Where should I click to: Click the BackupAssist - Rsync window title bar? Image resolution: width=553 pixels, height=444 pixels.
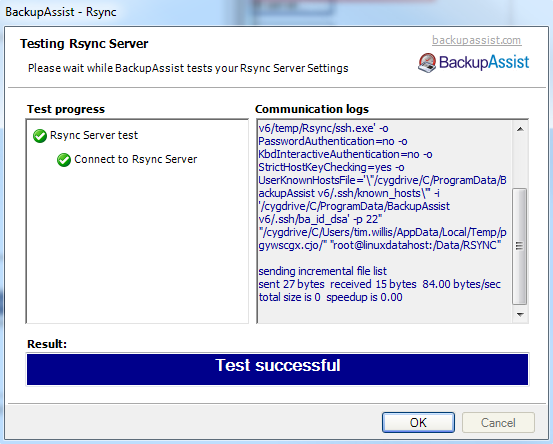tap(276, 12)
